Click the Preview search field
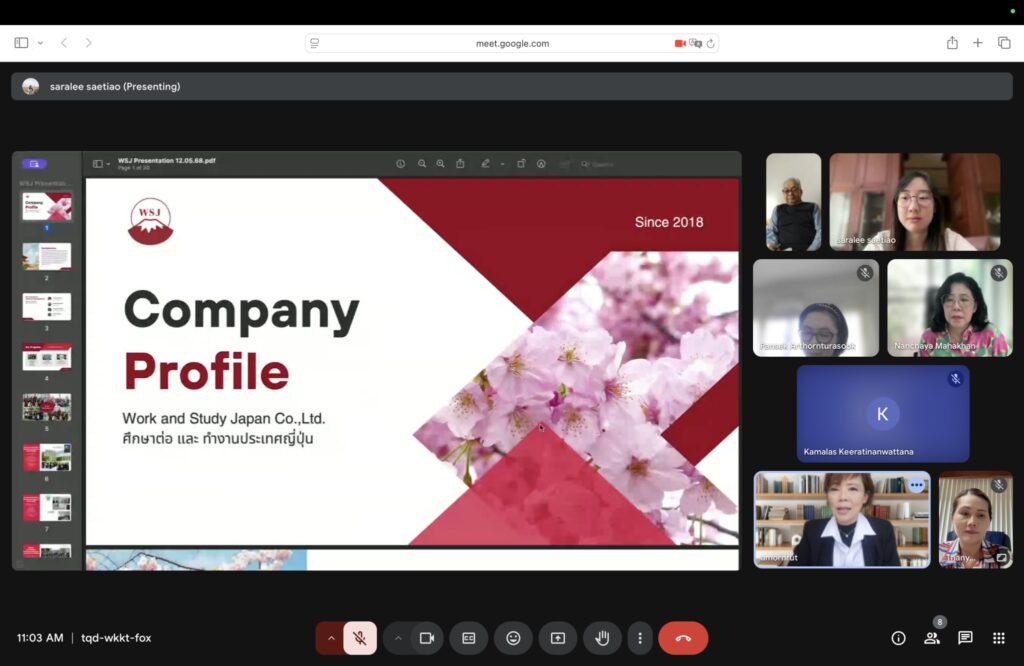This screenshot has height=666, width=1024. (x=598, y=165)
